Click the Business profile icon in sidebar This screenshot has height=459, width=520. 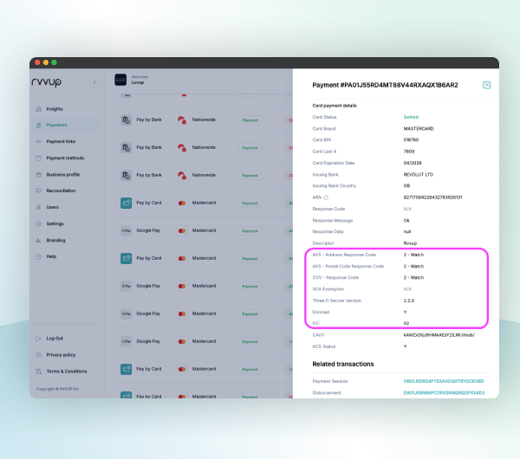point(39,175)
